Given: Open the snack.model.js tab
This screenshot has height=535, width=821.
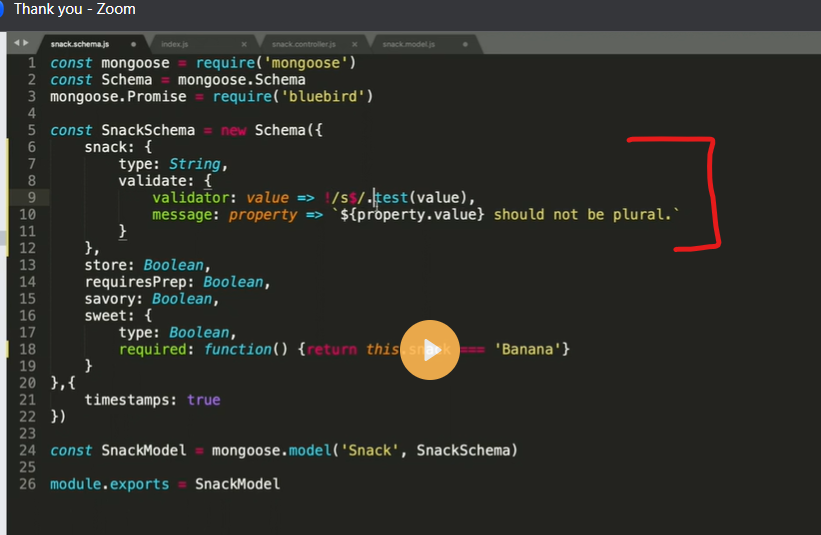Looking at the screenshot, I should tap(408, 45).
